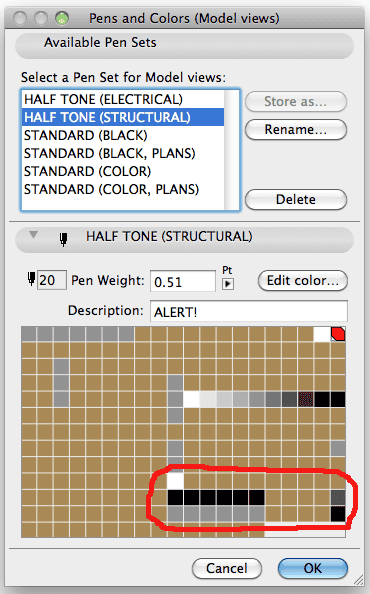370x594 pixels.
Task: Select the red pen 20 color swatch
Action: [x=338, y=334]
